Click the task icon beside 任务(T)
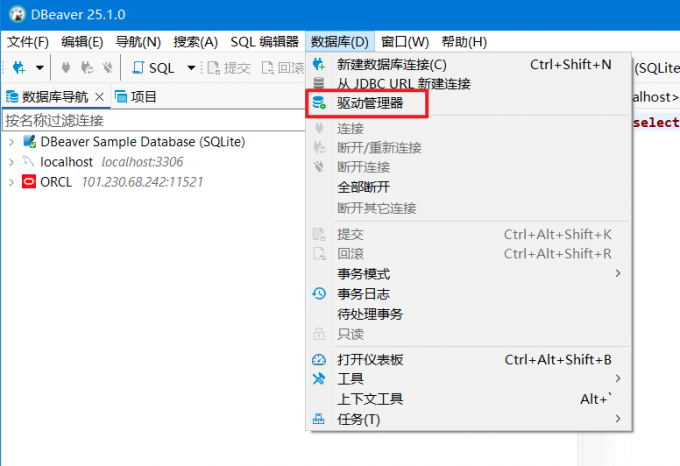 coord(319,419)
